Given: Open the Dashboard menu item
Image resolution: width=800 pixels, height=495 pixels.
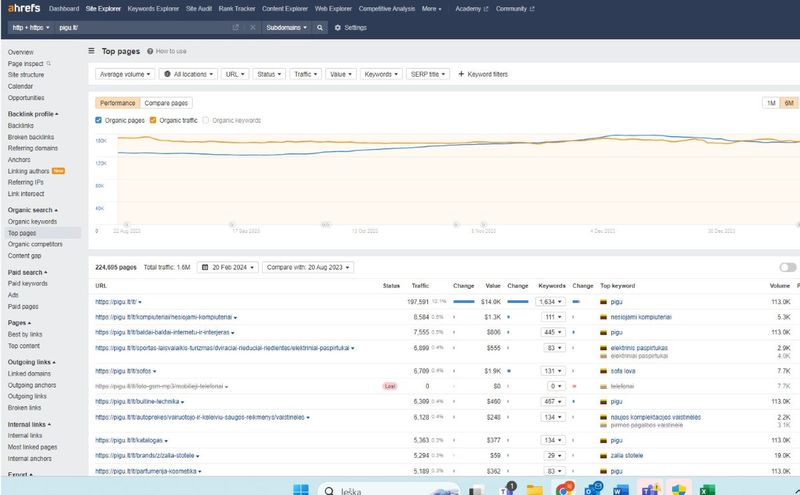Looking at the screenshot, I should [x=64, y=9].
